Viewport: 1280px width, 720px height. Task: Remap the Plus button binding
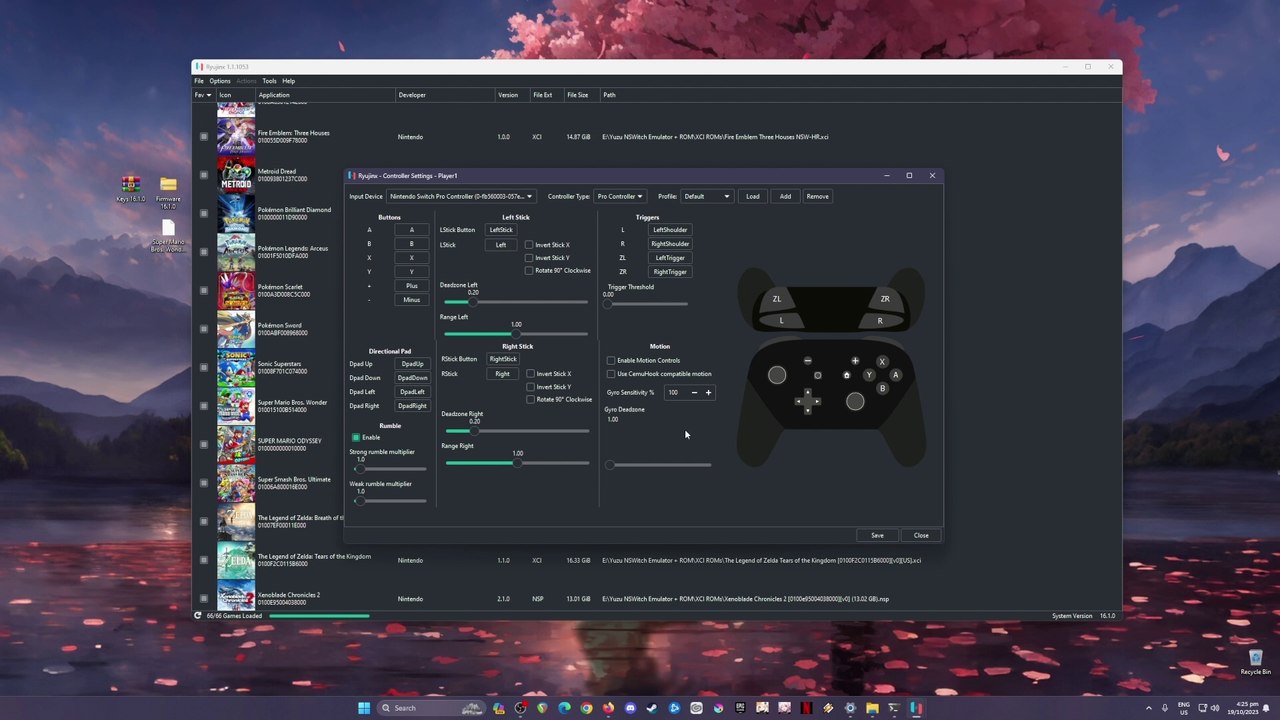(411, 286)
